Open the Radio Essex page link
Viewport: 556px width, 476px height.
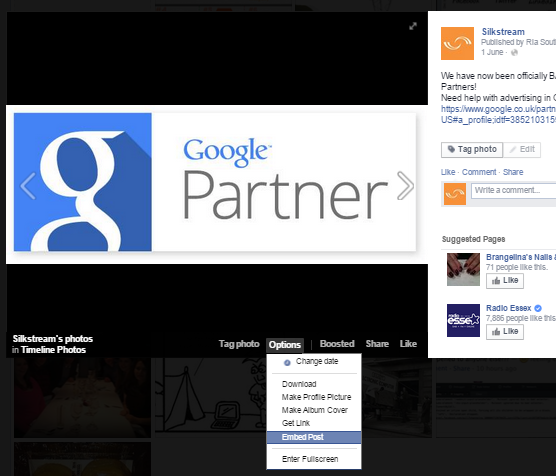508,308
